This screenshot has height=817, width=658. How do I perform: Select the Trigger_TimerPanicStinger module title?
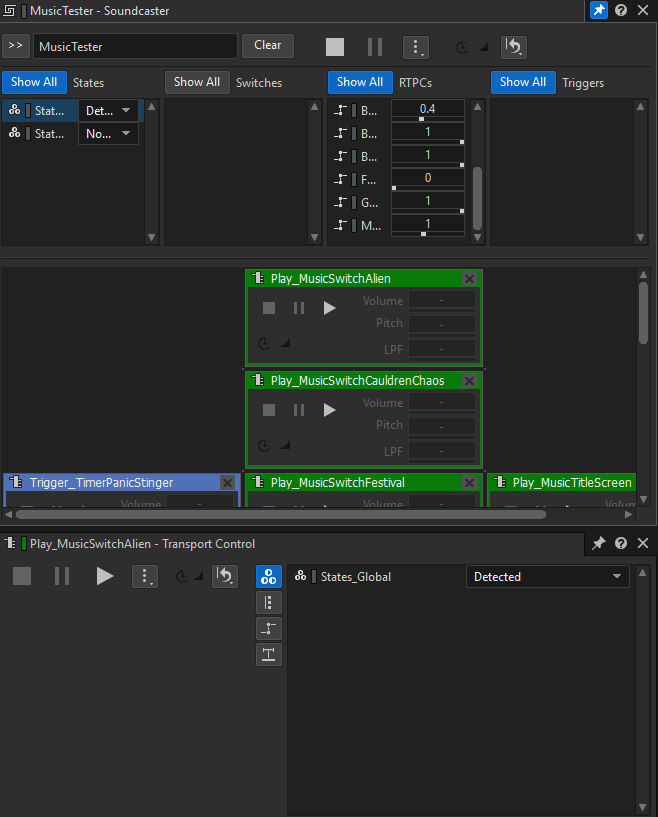[101, 482]
